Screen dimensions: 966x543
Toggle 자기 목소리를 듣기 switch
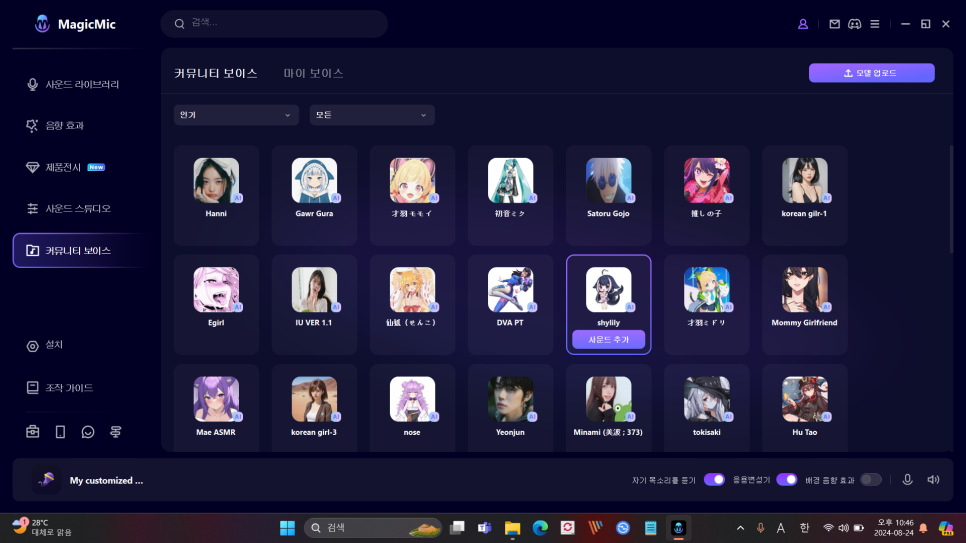714,480
